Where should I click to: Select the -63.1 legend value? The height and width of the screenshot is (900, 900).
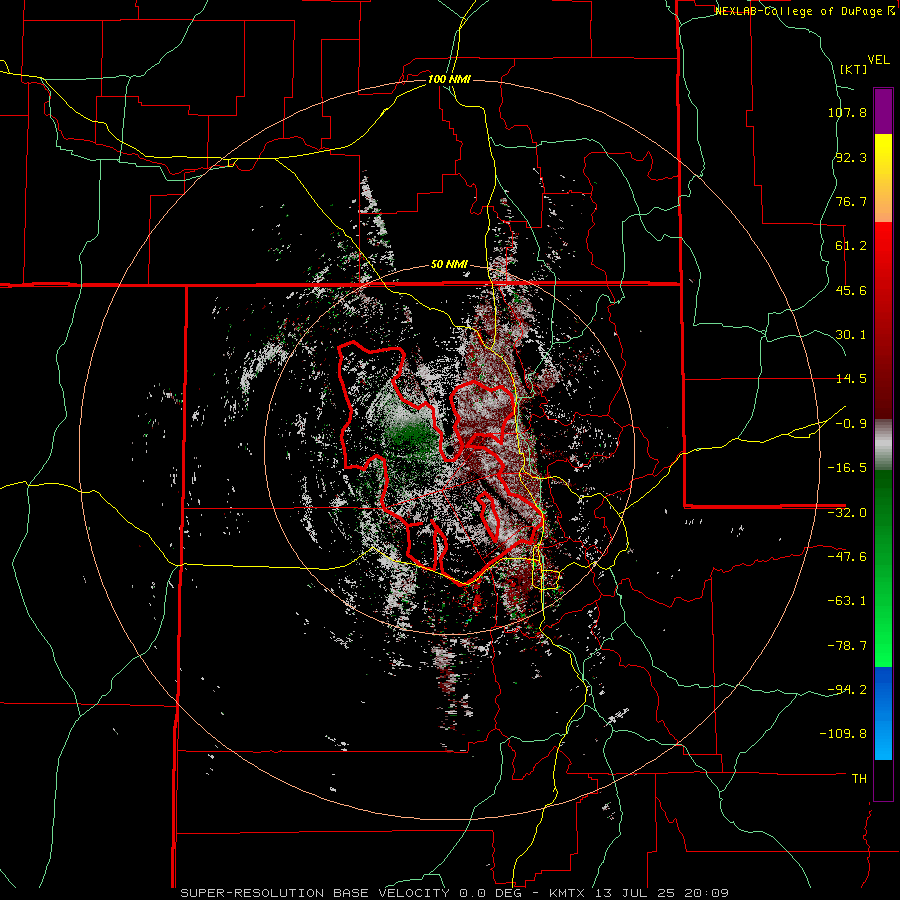tap(847, 601)
